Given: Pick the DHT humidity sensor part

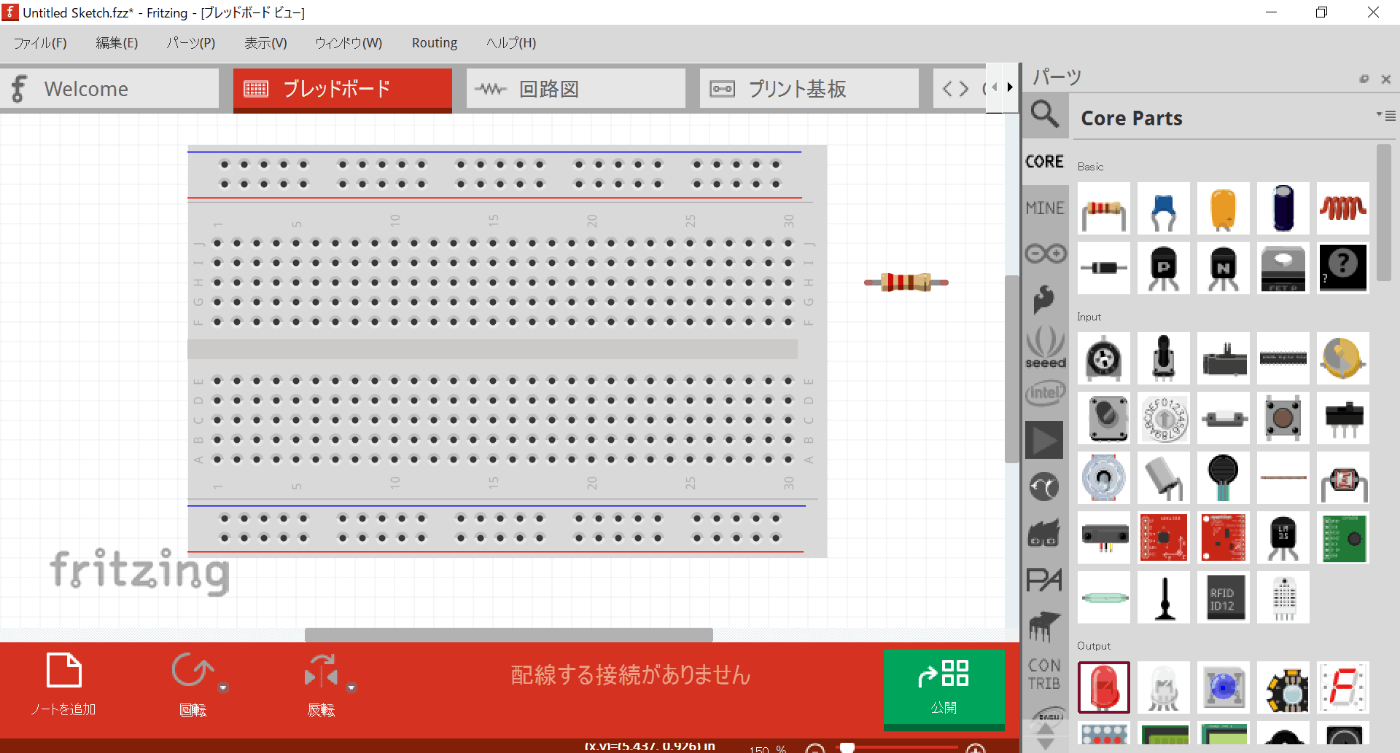Looking at the screenshot, I should [x=1283, y=597].
